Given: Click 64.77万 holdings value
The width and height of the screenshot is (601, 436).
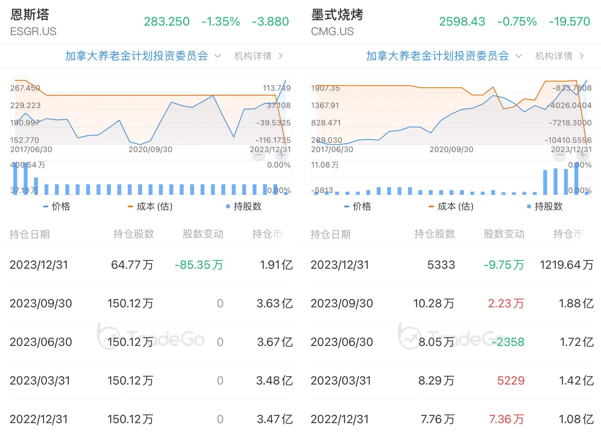Looking at the screenshot, I should [132, 265].
